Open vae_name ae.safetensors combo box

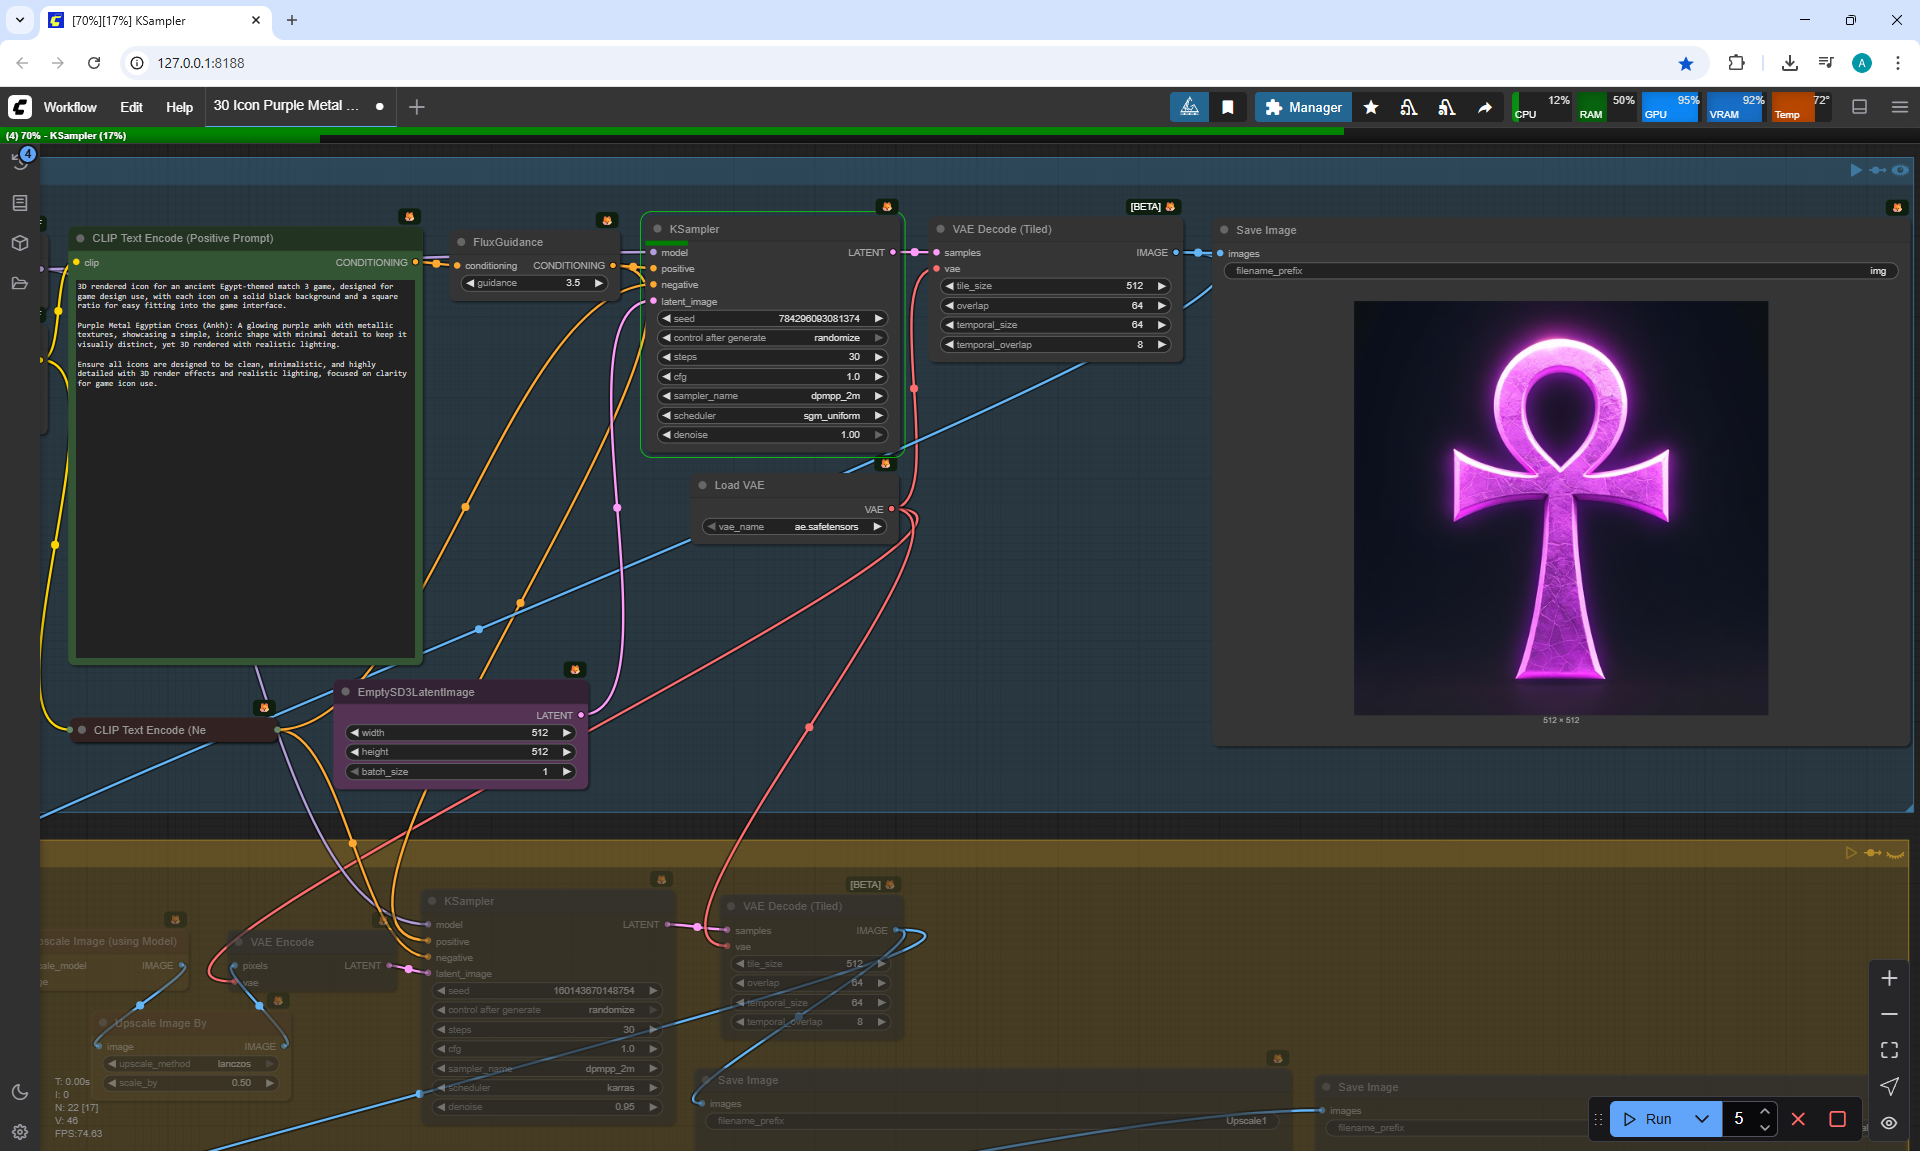[795, 527]
